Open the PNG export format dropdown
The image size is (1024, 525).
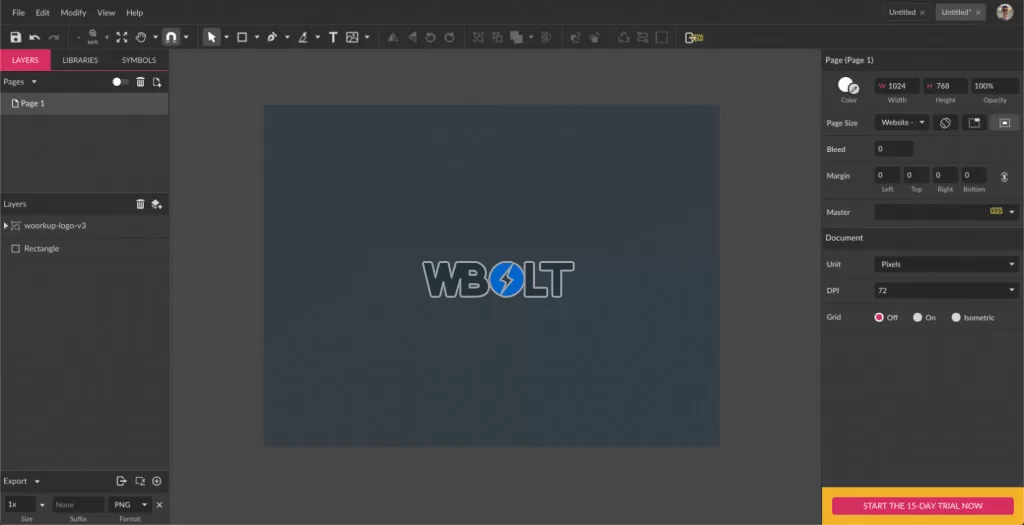click(130, 505)
